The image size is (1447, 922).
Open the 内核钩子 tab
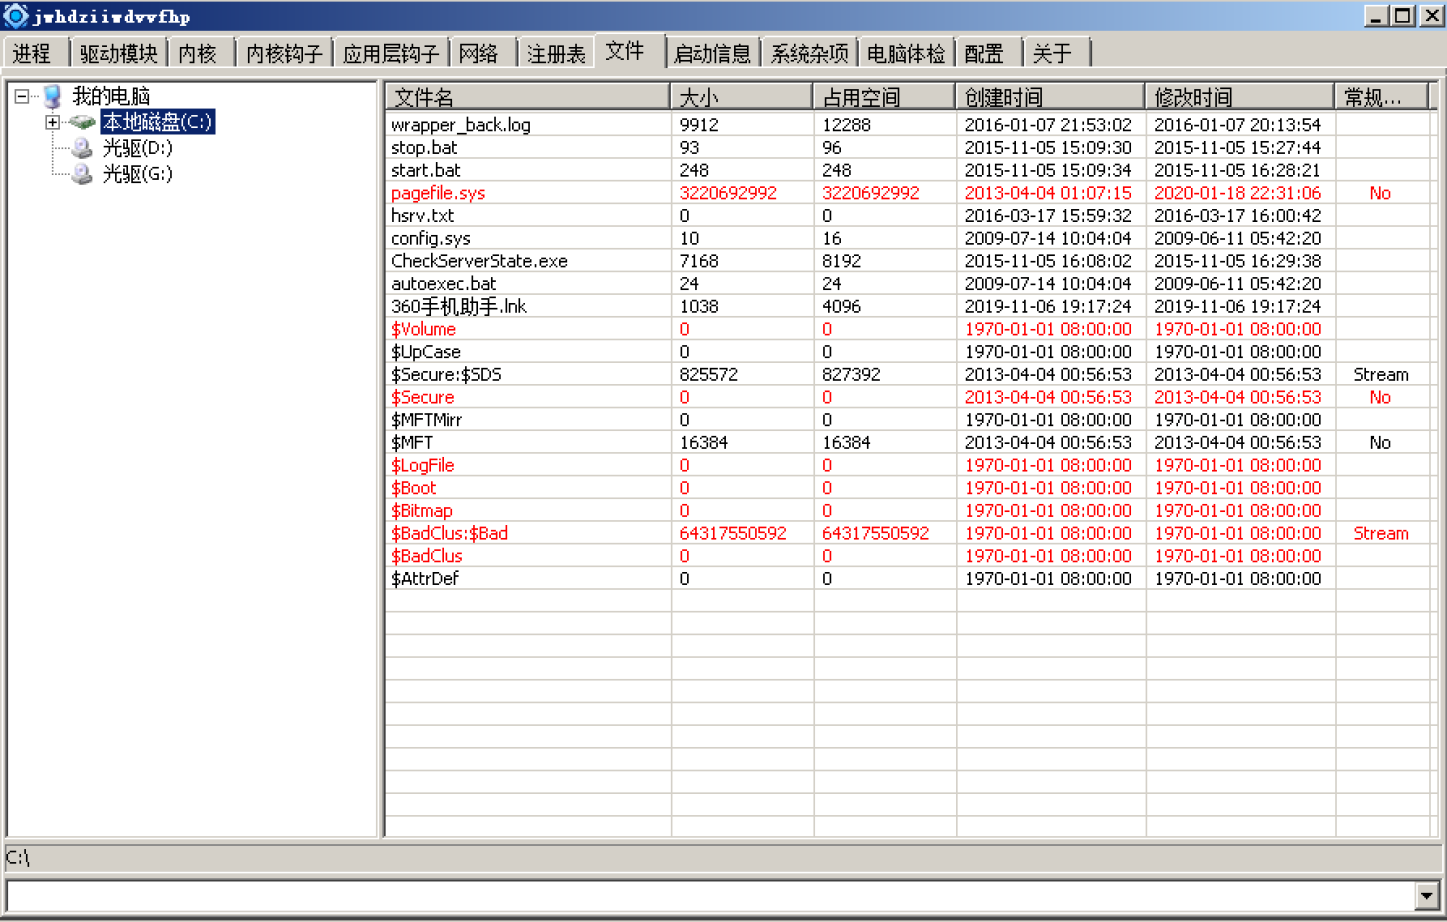[x=284, y=53]
